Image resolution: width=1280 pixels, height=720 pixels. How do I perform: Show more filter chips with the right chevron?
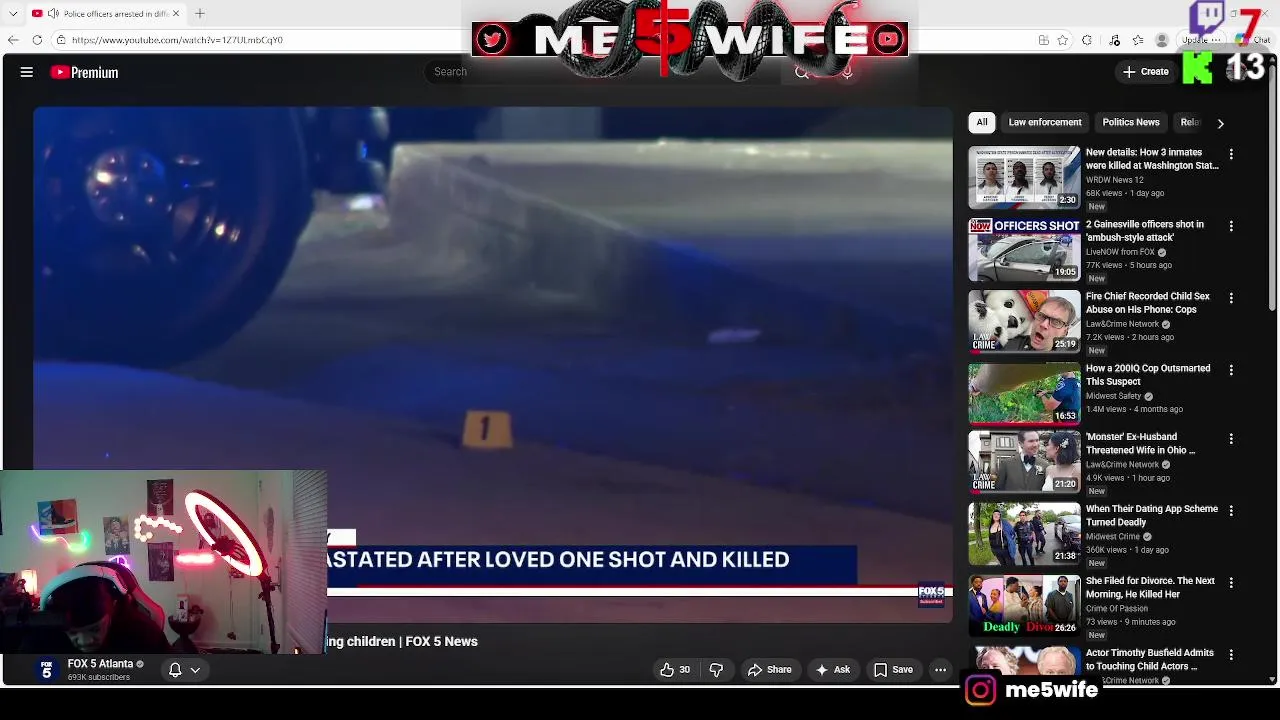[x=1220, y=123]
